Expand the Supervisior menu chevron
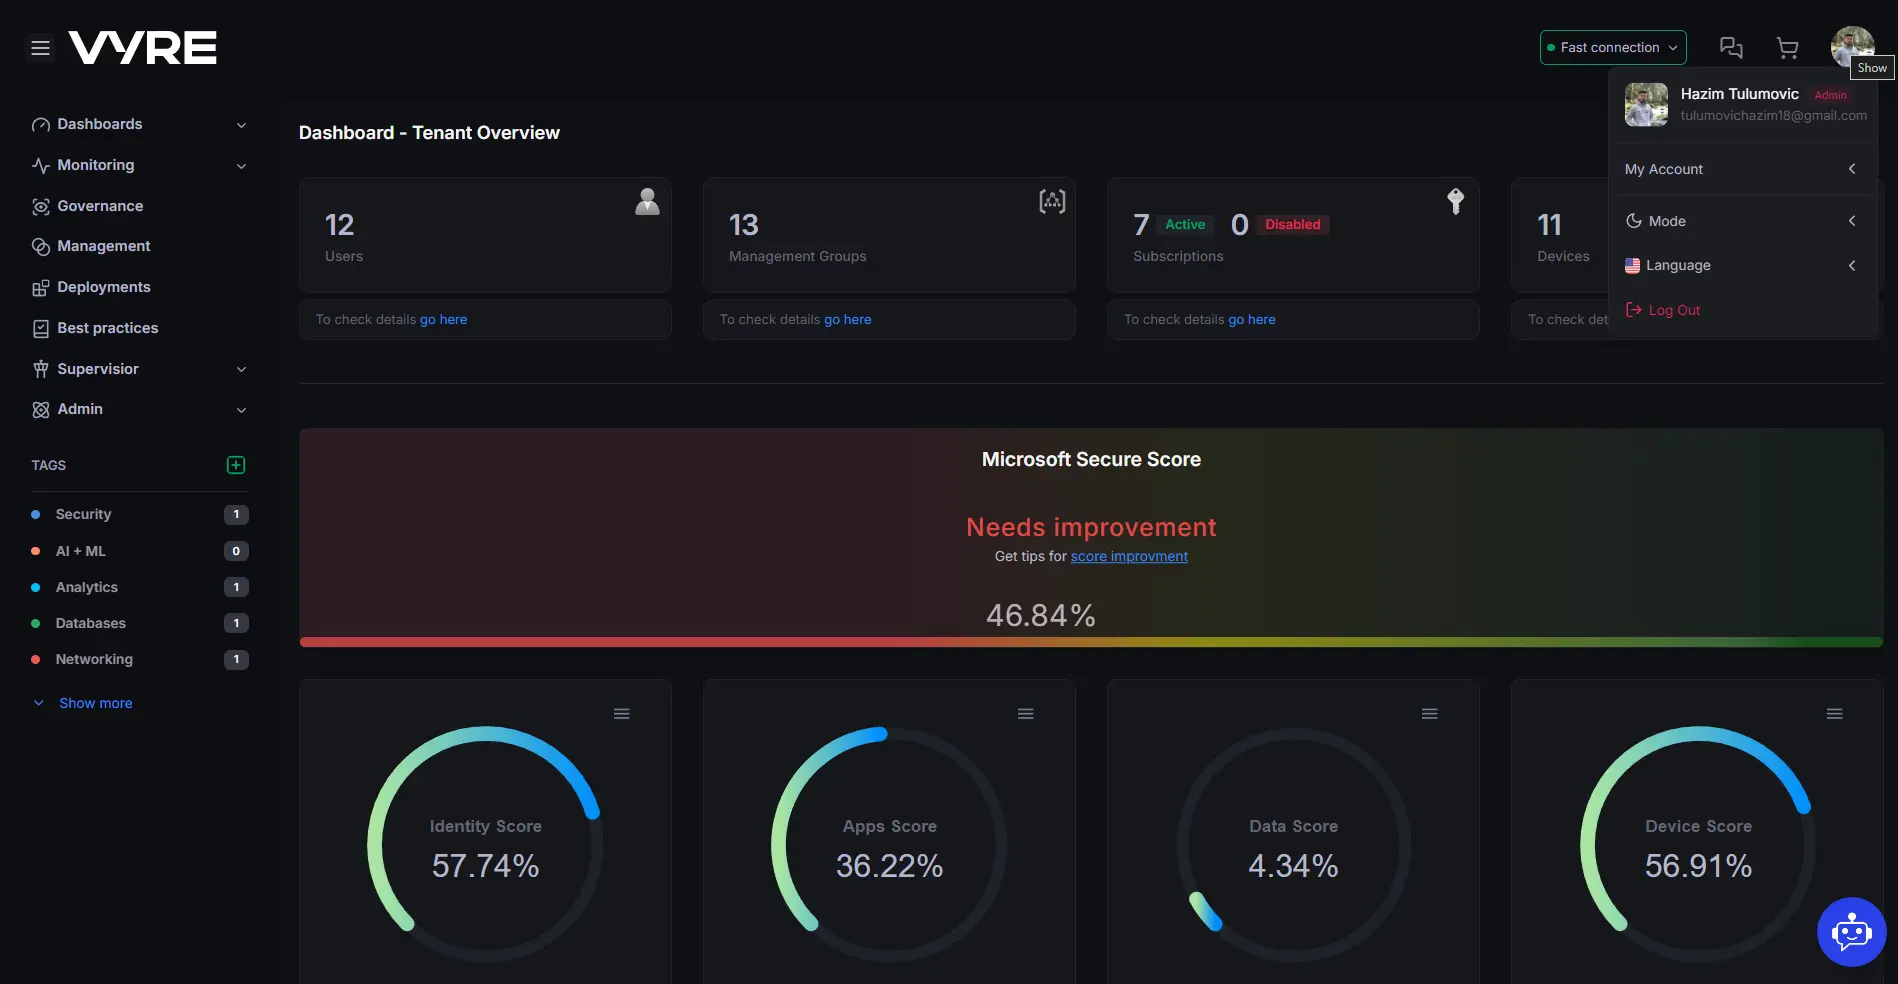 [241, 369]
